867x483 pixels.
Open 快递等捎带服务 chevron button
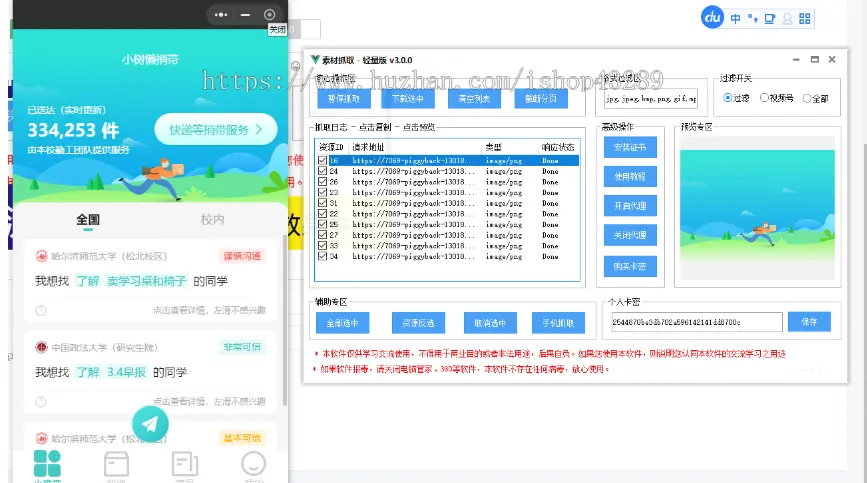[x=215, y=129]
